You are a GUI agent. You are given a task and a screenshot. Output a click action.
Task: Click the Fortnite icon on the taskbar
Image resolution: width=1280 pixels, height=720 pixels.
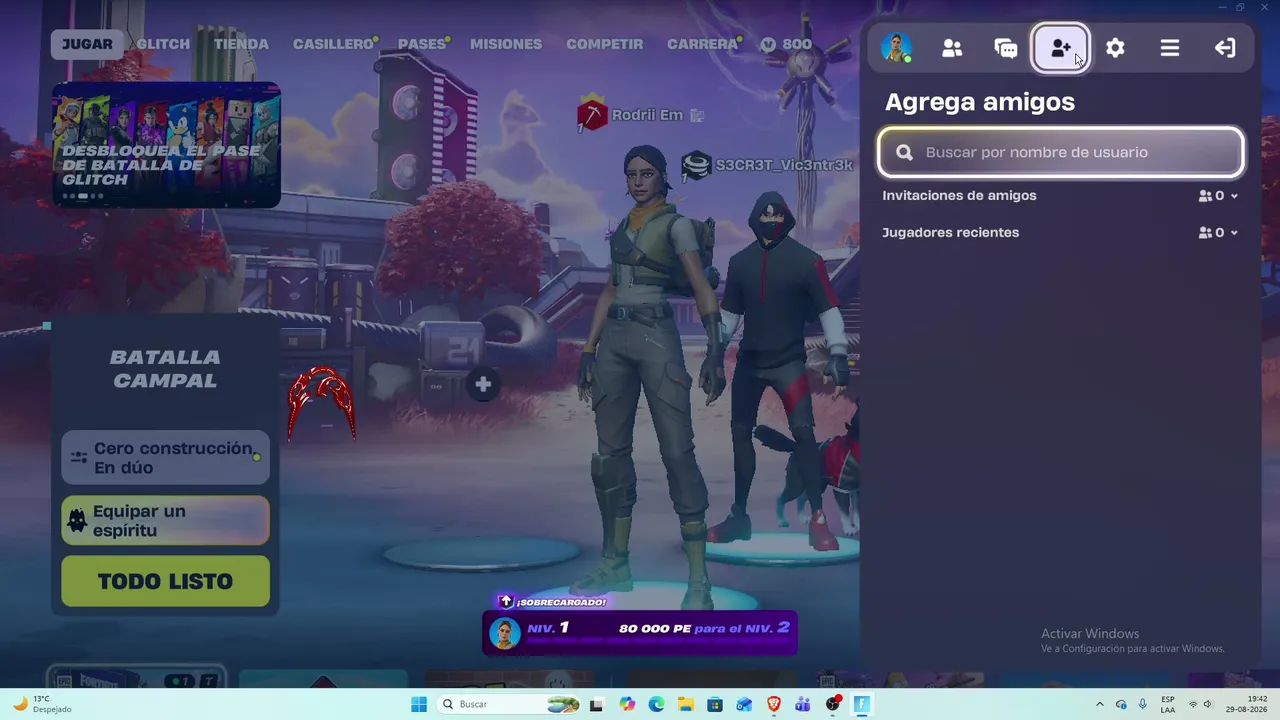[862, 704]
